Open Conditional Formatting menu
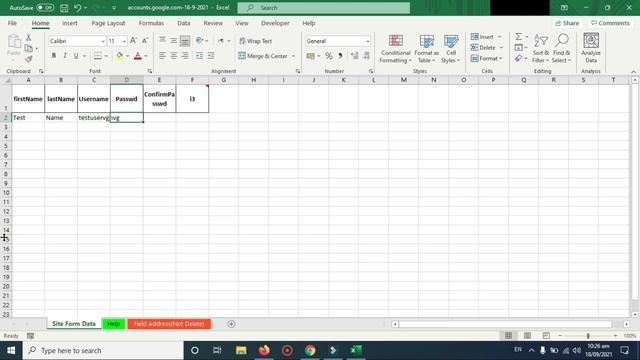640x360 pixels. coord(395,49)
